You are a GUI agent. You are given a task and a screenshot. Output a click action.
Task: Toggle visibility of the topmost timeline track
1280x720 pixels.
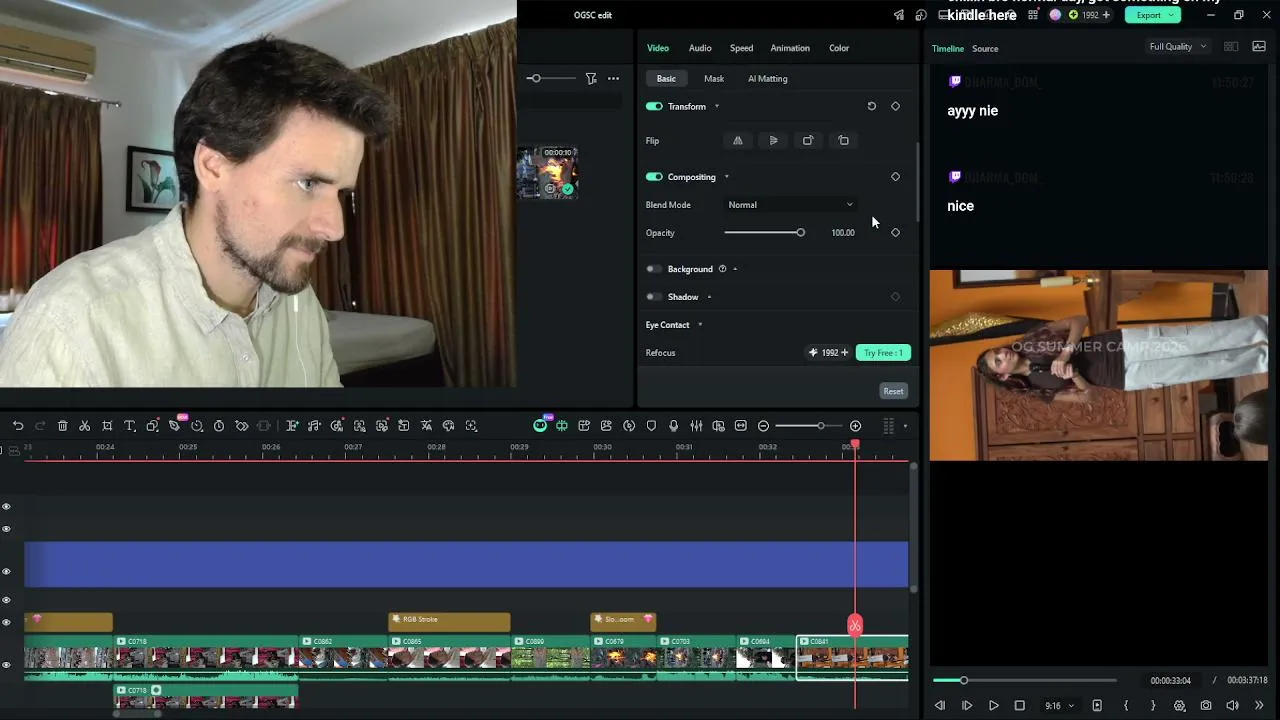6,507
